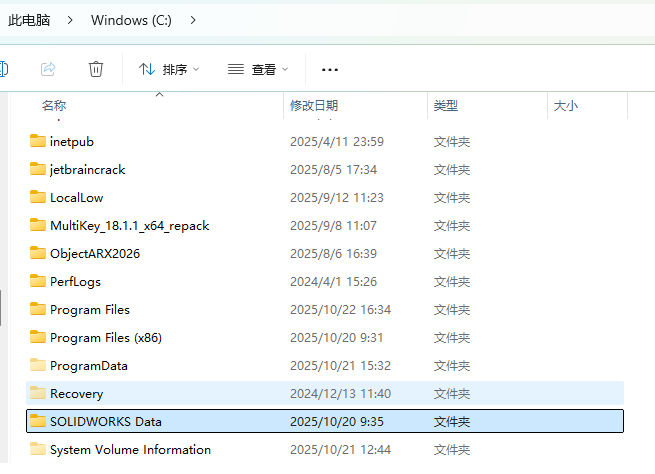Click date 2025/9/8 11:07 of MultiKey
The height and width of the screenshot is (474, 655).
point(333,226)
